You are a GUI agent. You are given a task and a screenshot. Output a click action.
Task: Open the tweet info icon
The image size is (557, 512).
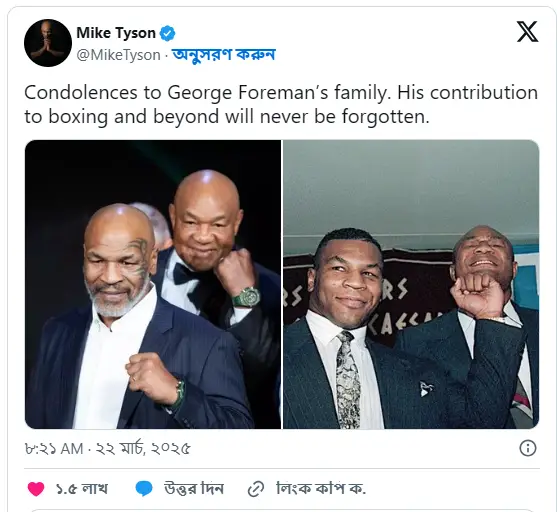(528, 448)
